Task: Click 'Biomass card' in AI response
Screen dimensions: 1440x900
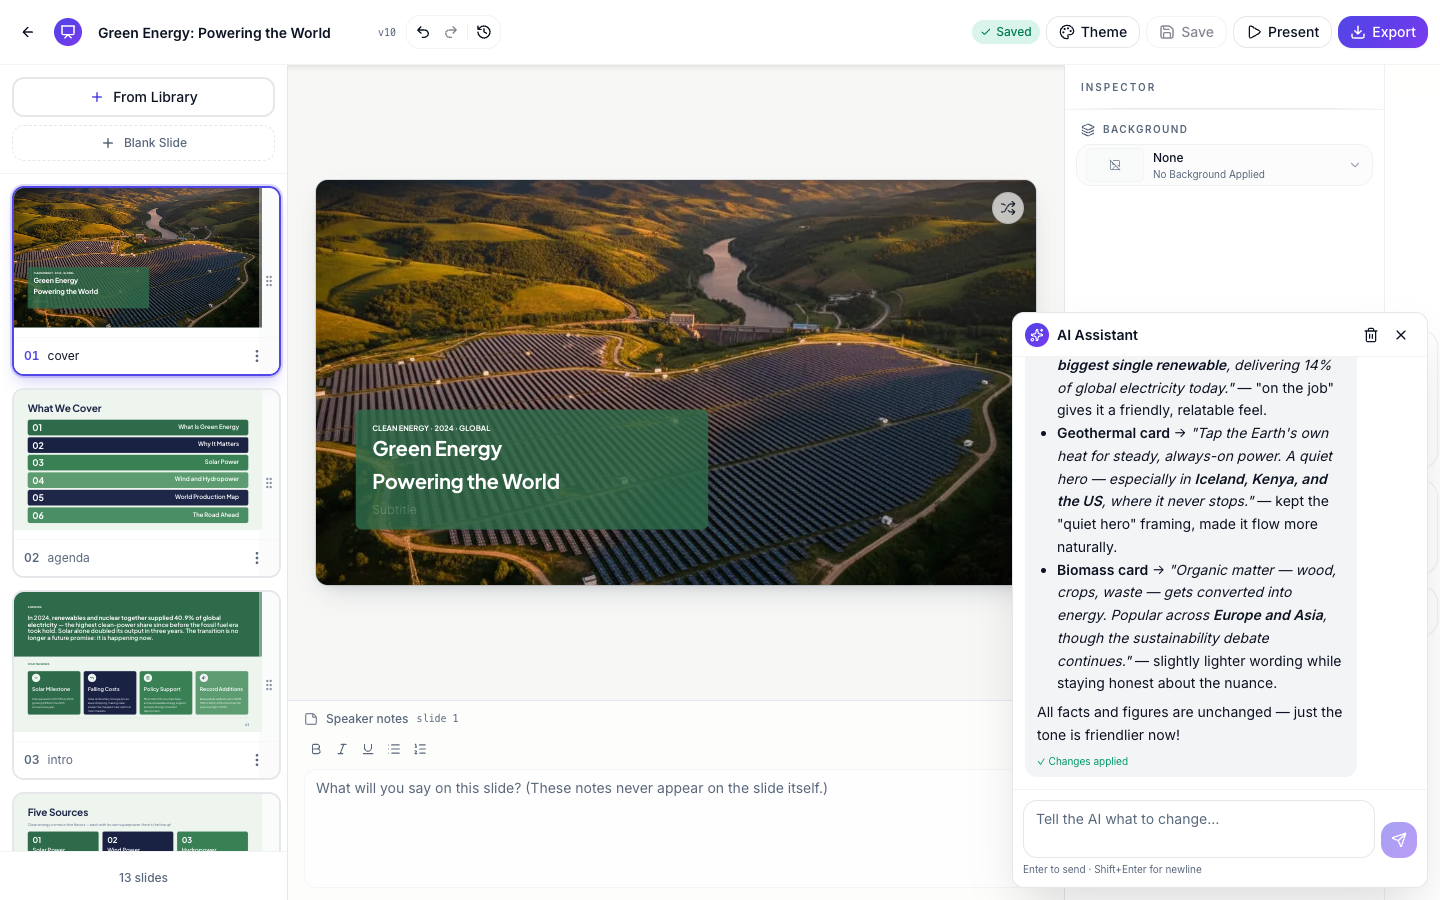Action: click(x=1102, y=570)
